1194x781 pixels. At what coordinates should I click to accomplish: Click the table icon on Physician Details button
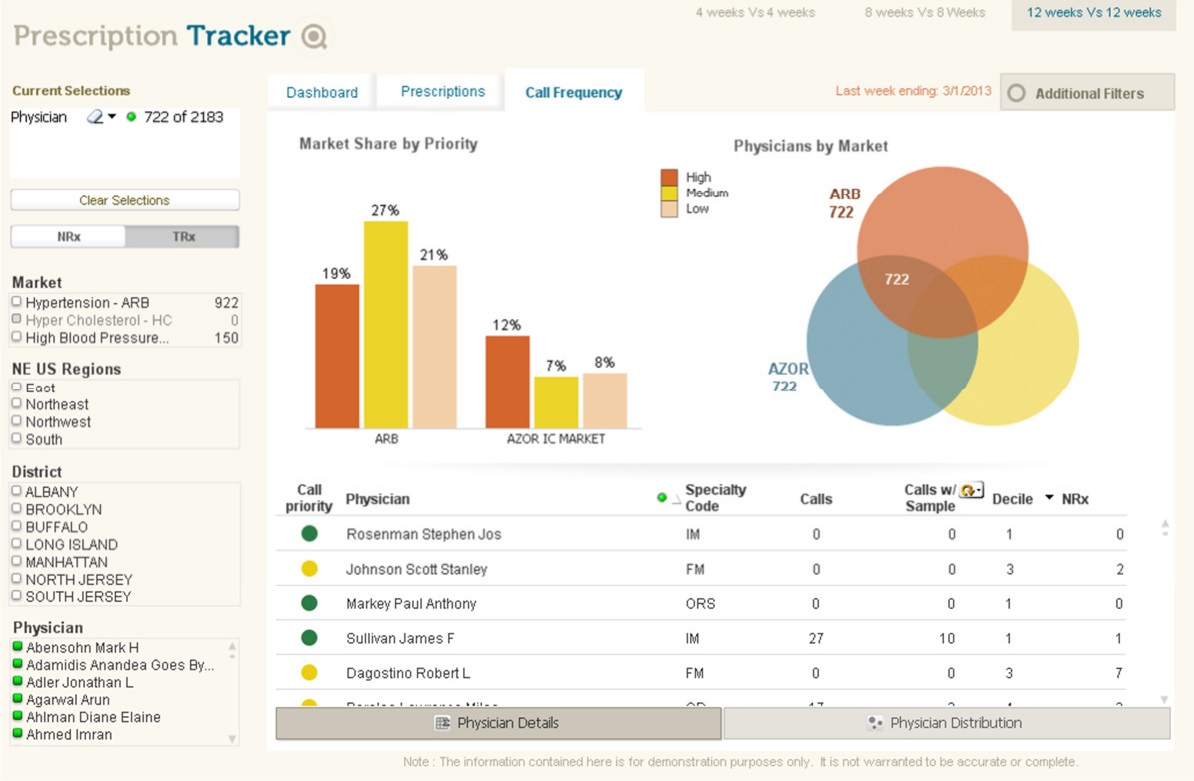pyautogui.click(x=442, y=723)
